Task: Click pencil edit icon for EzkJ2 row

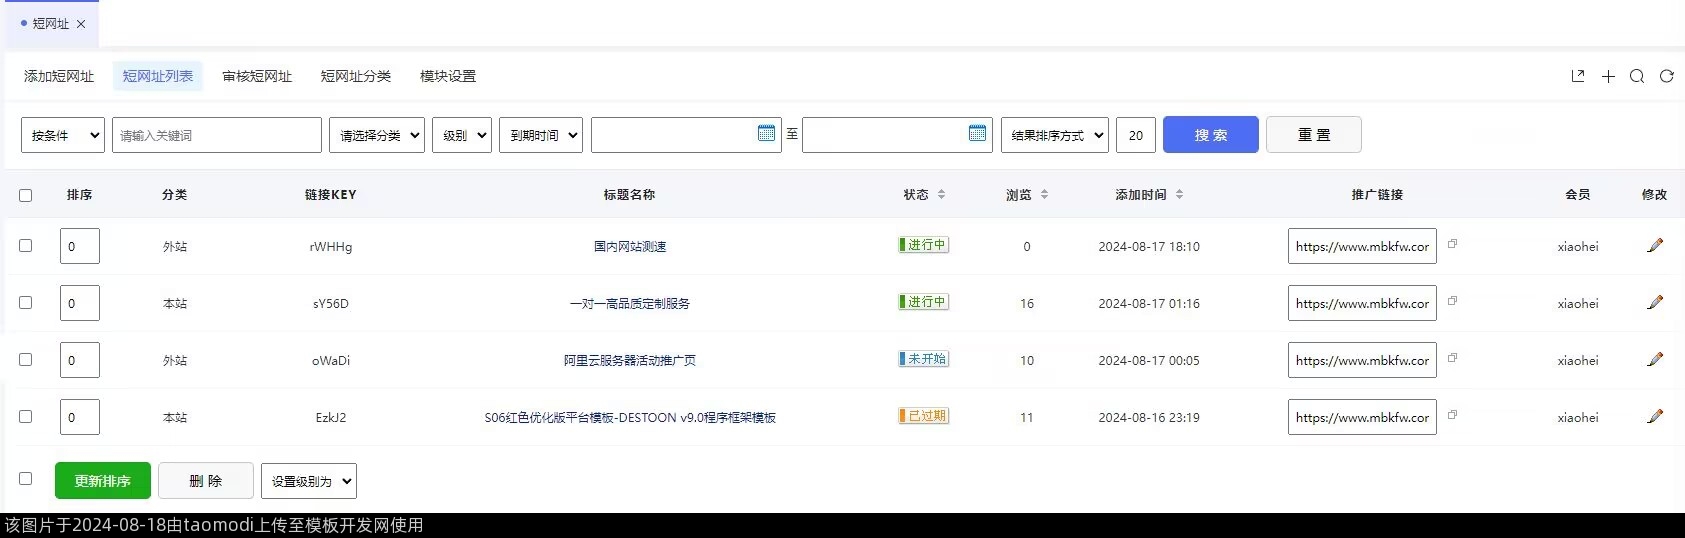Action: (1655, 416)
